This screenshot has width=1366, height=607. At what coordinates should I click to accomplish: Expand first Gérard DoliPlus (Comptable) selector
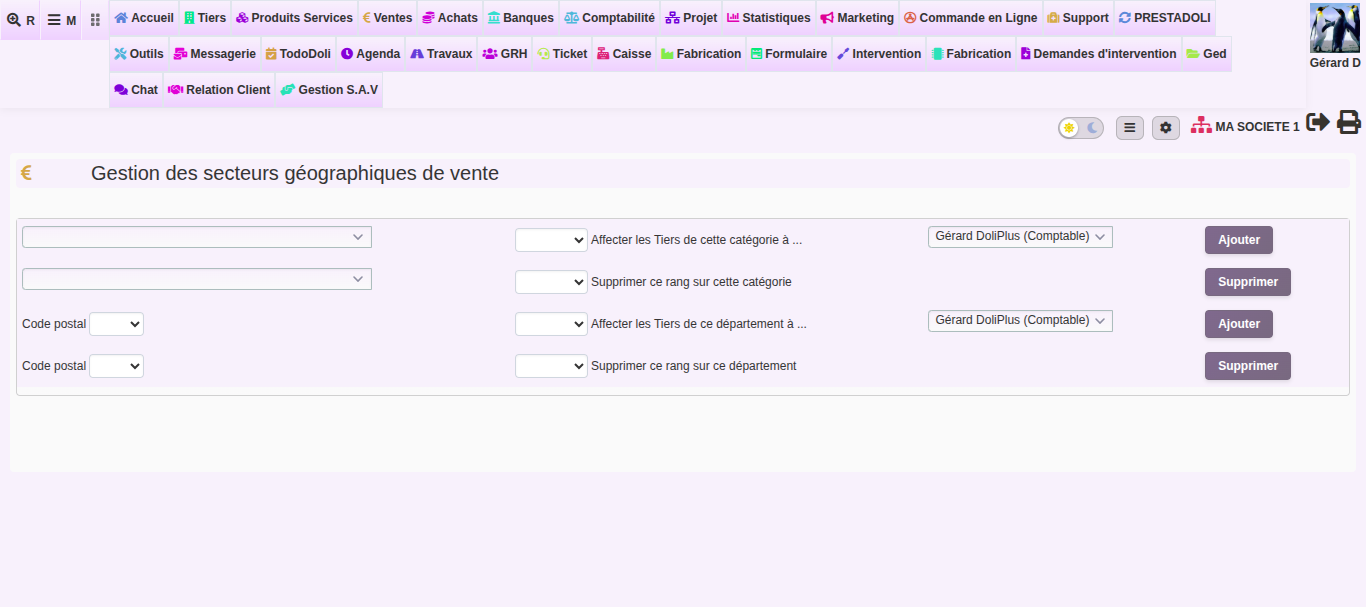coord(1020,237)
